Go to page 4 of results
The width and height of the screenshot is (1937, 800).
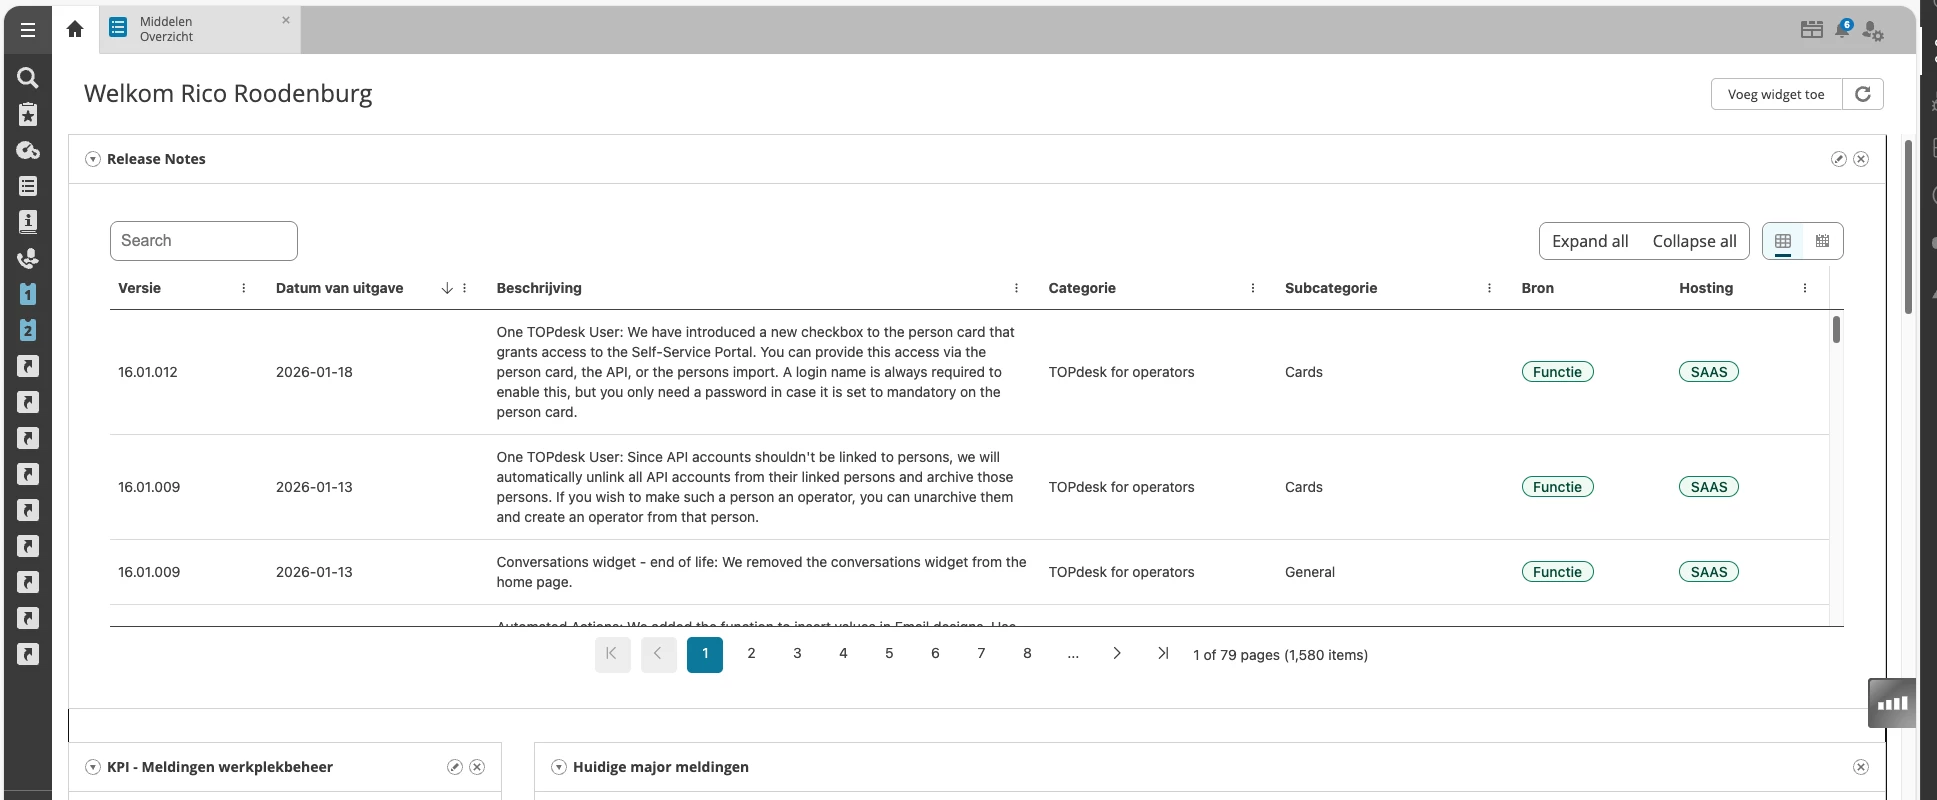click(843, 654)
